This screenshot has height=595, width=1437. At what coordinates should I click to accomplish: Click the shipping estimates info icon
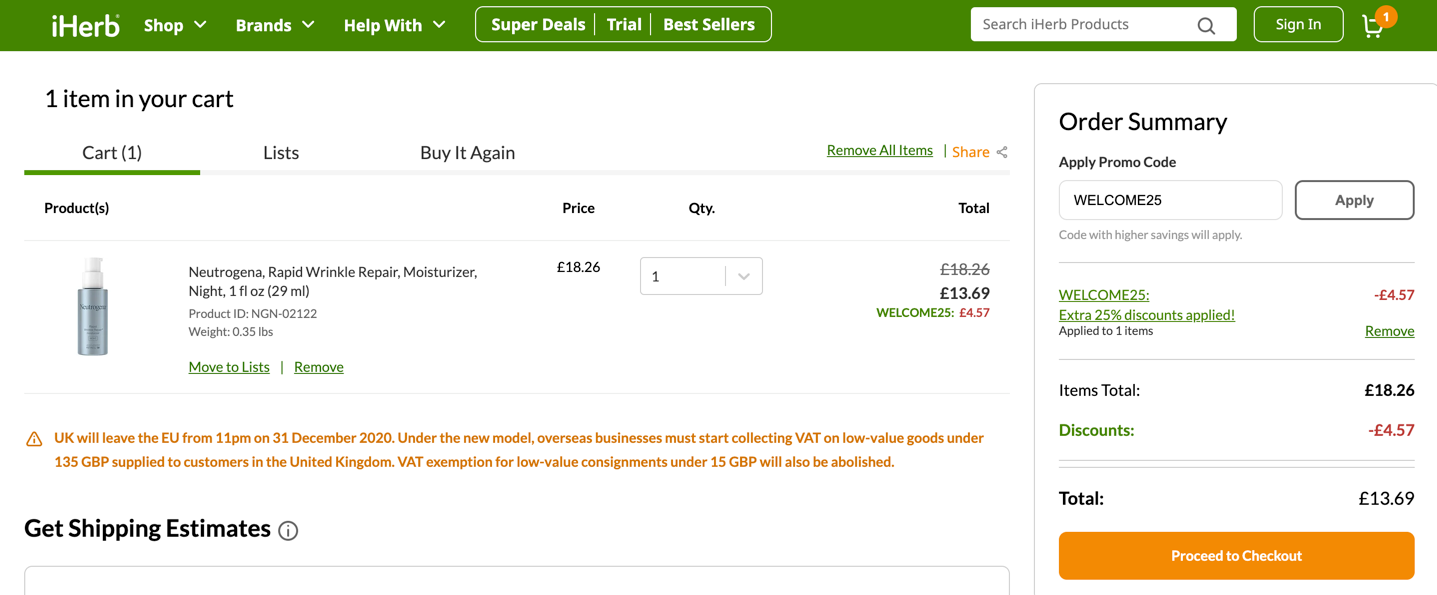click(288, 531)
